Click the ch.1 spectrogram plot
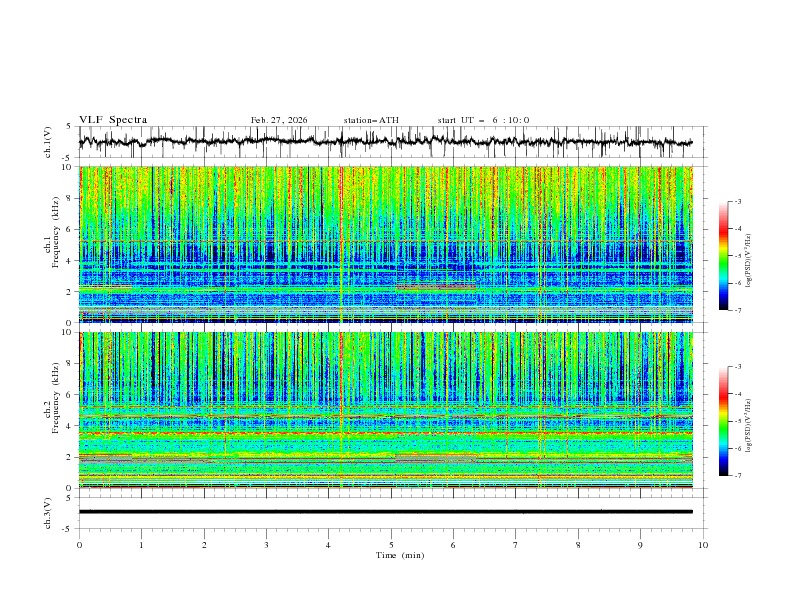The width and height of the screenshot is (792, 612). click(x=386, y=244)
